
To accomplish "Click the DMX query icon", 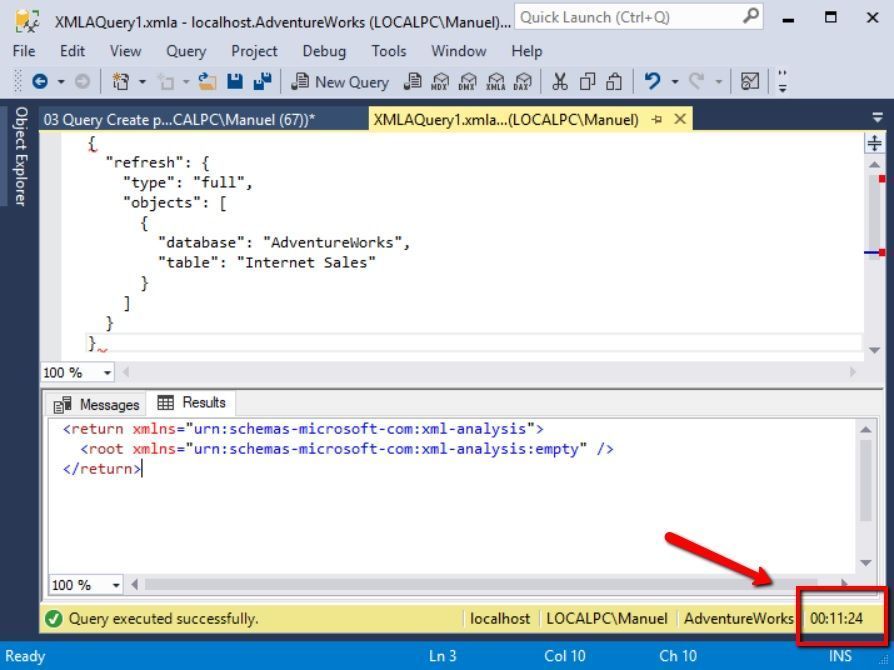I will click(468, 82).
